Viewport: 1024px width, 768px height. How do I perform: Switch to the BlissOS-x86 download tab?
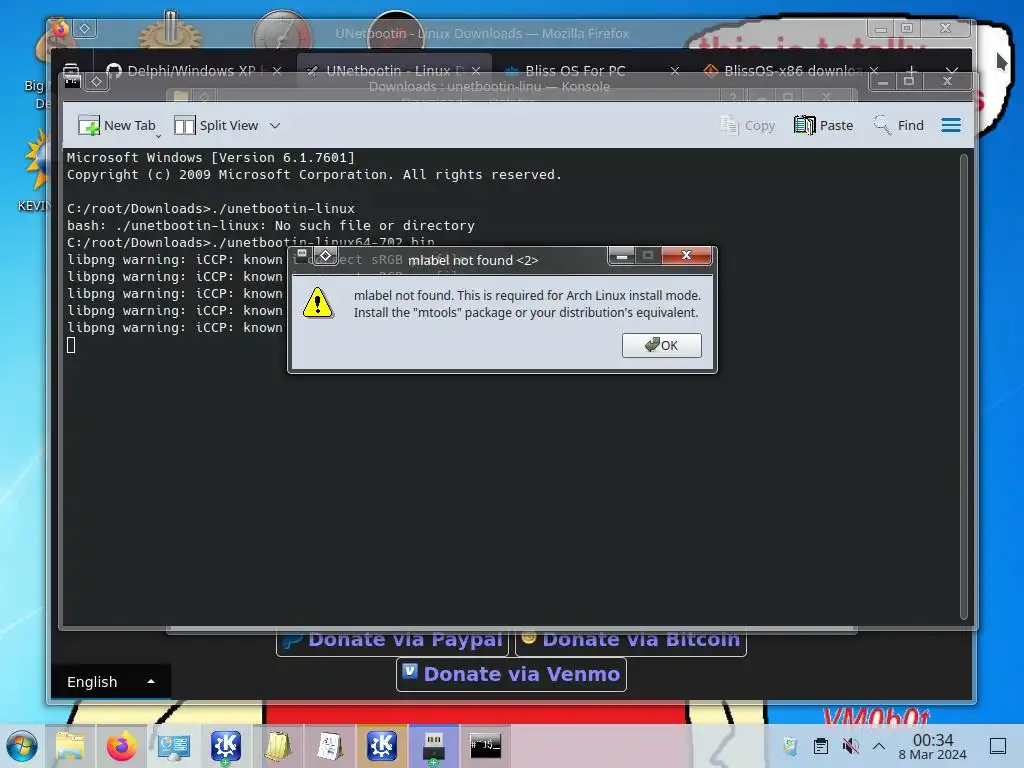[793, 71]
